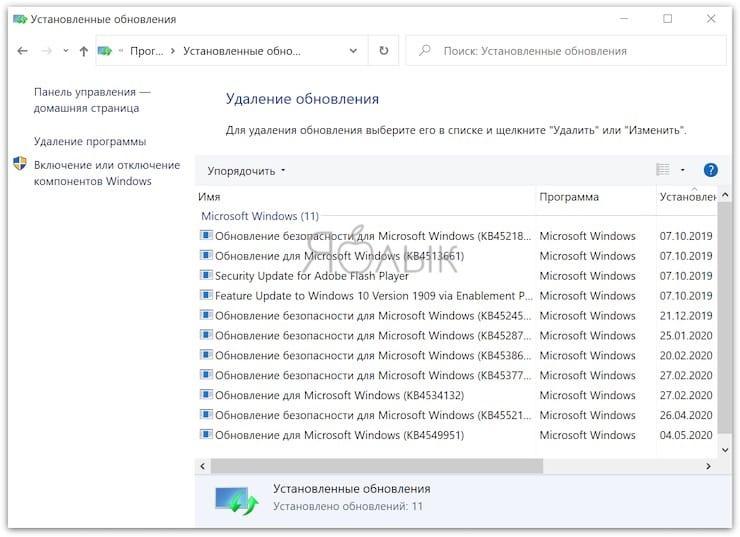This screenshot has width=740, height=537.
Task: Sort by the 'Установлено' column header
Action: pyautogui.click(x=687, y=197)
